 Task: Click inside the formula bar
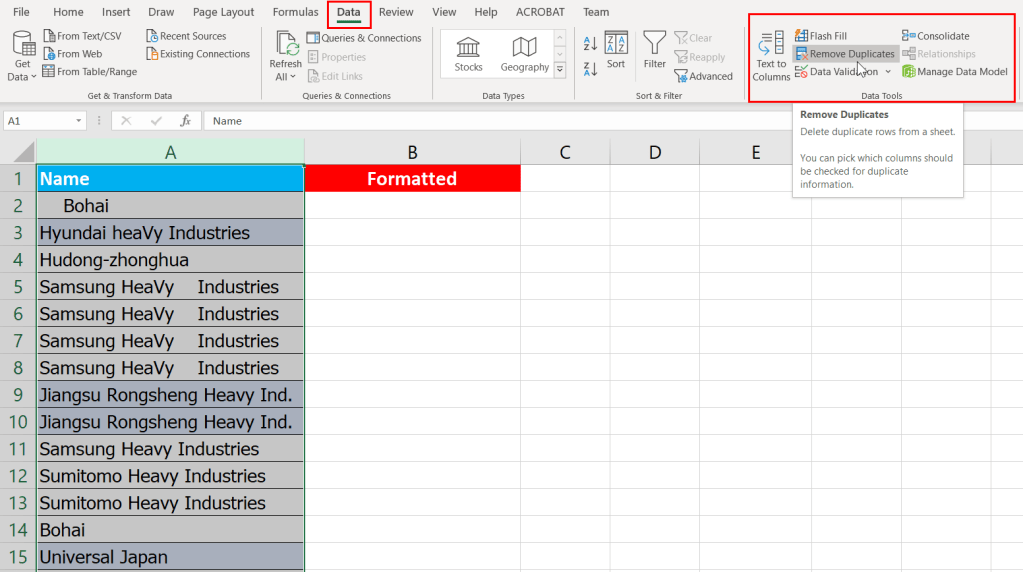600,121
